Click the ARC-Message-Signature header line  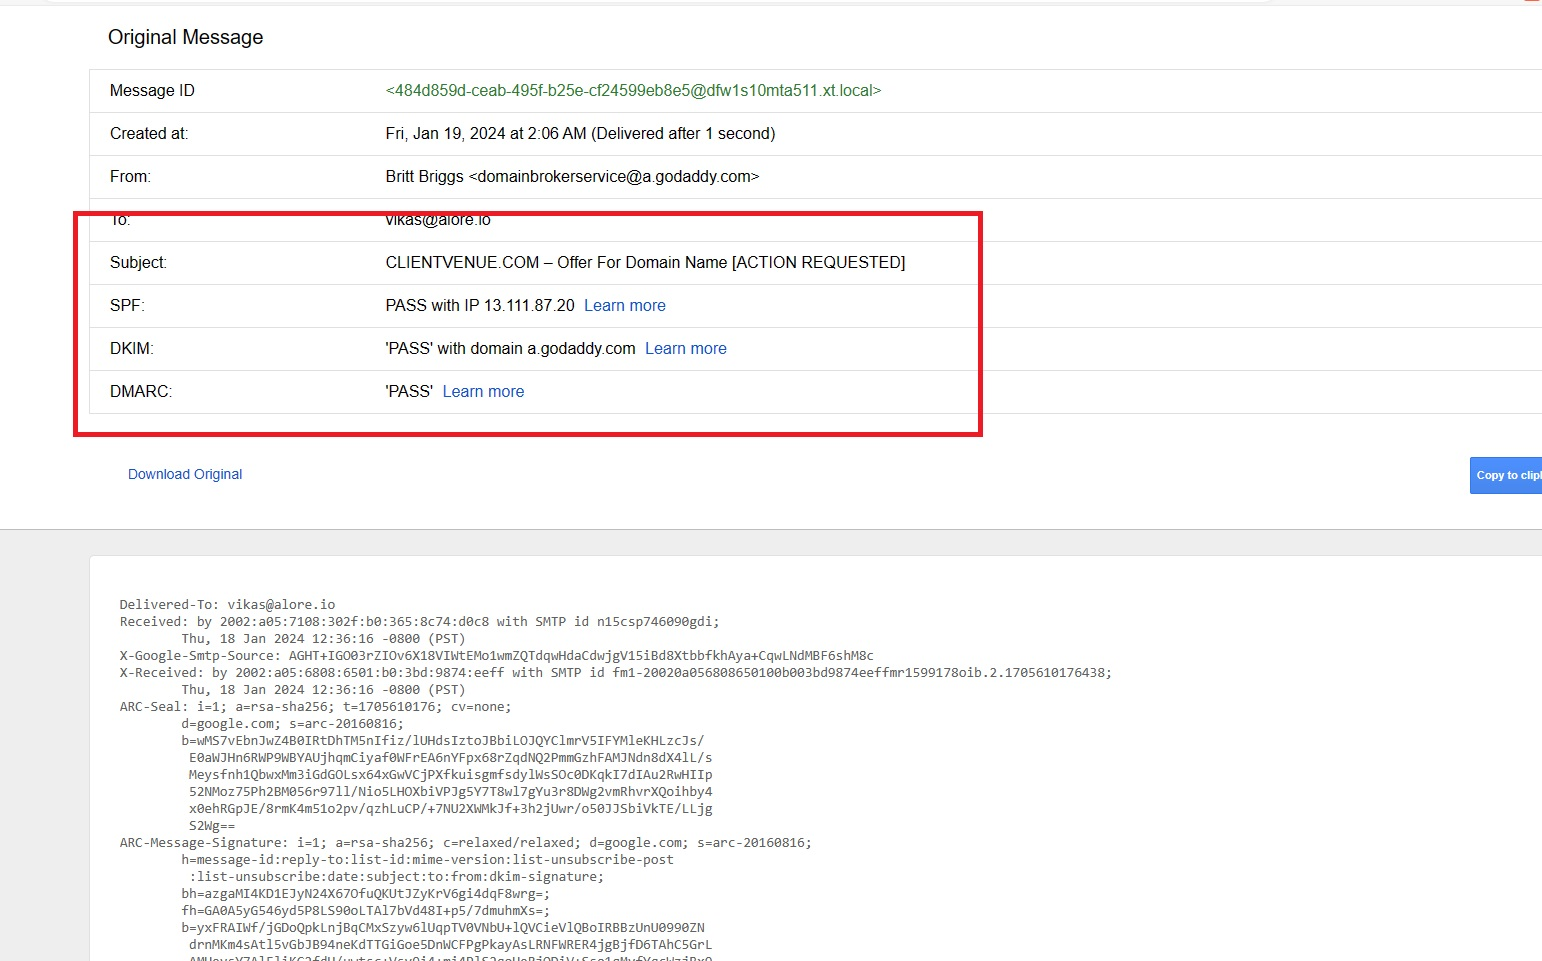tap(466, 842)
